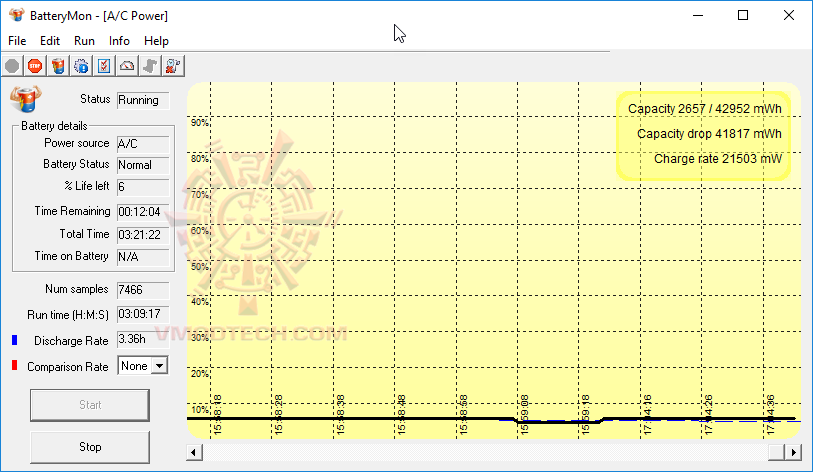Screen dimensions: 813x472
Task: Click the Num samples field 7466
Action: click(x=143, y=290)
